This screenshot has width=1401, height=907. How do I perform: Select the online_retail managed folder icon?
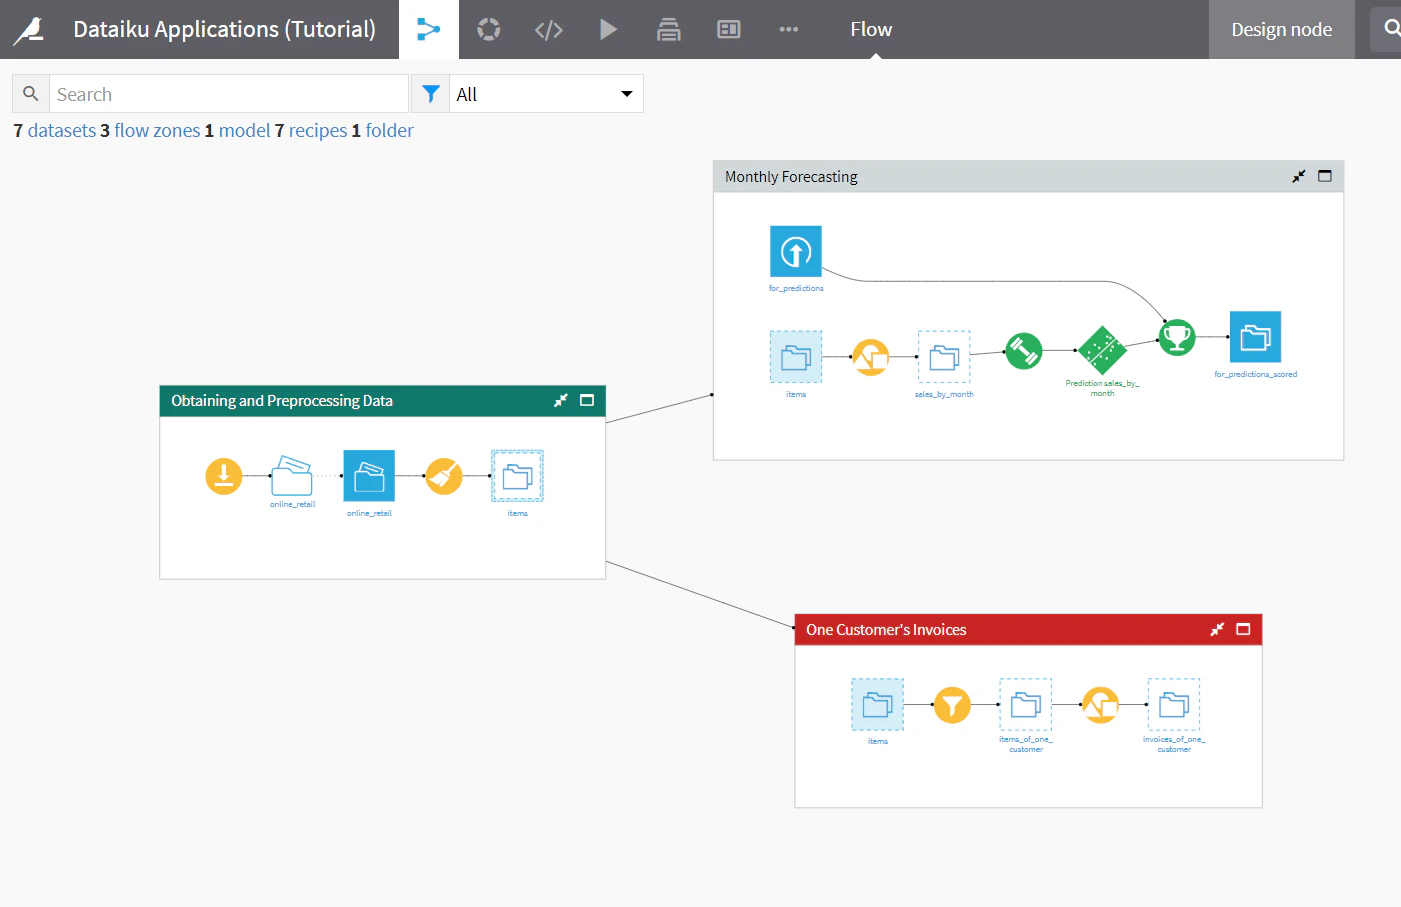point(292,476)
